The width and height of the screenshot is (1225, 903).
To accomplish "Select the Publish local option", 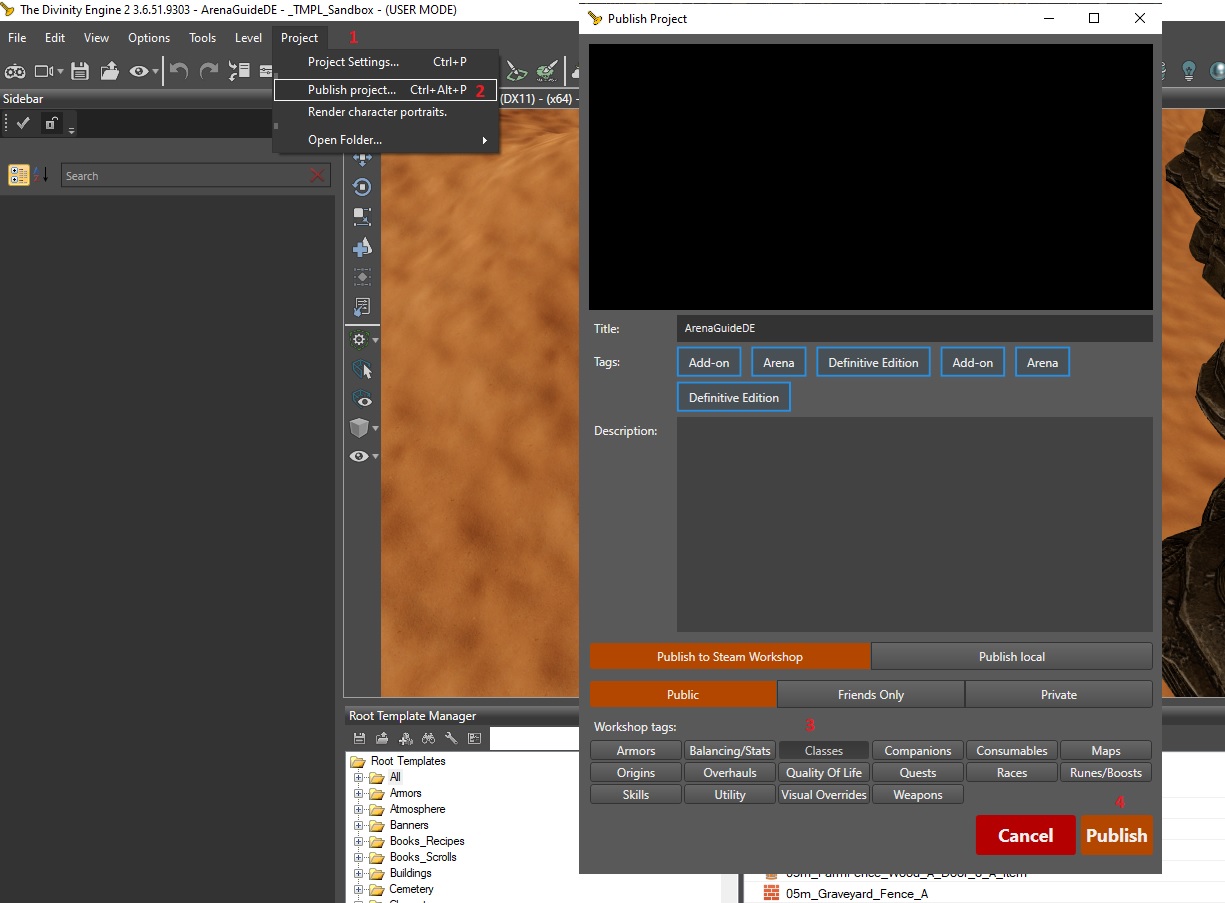I will pyautogui.click(x=1012, y=656).
